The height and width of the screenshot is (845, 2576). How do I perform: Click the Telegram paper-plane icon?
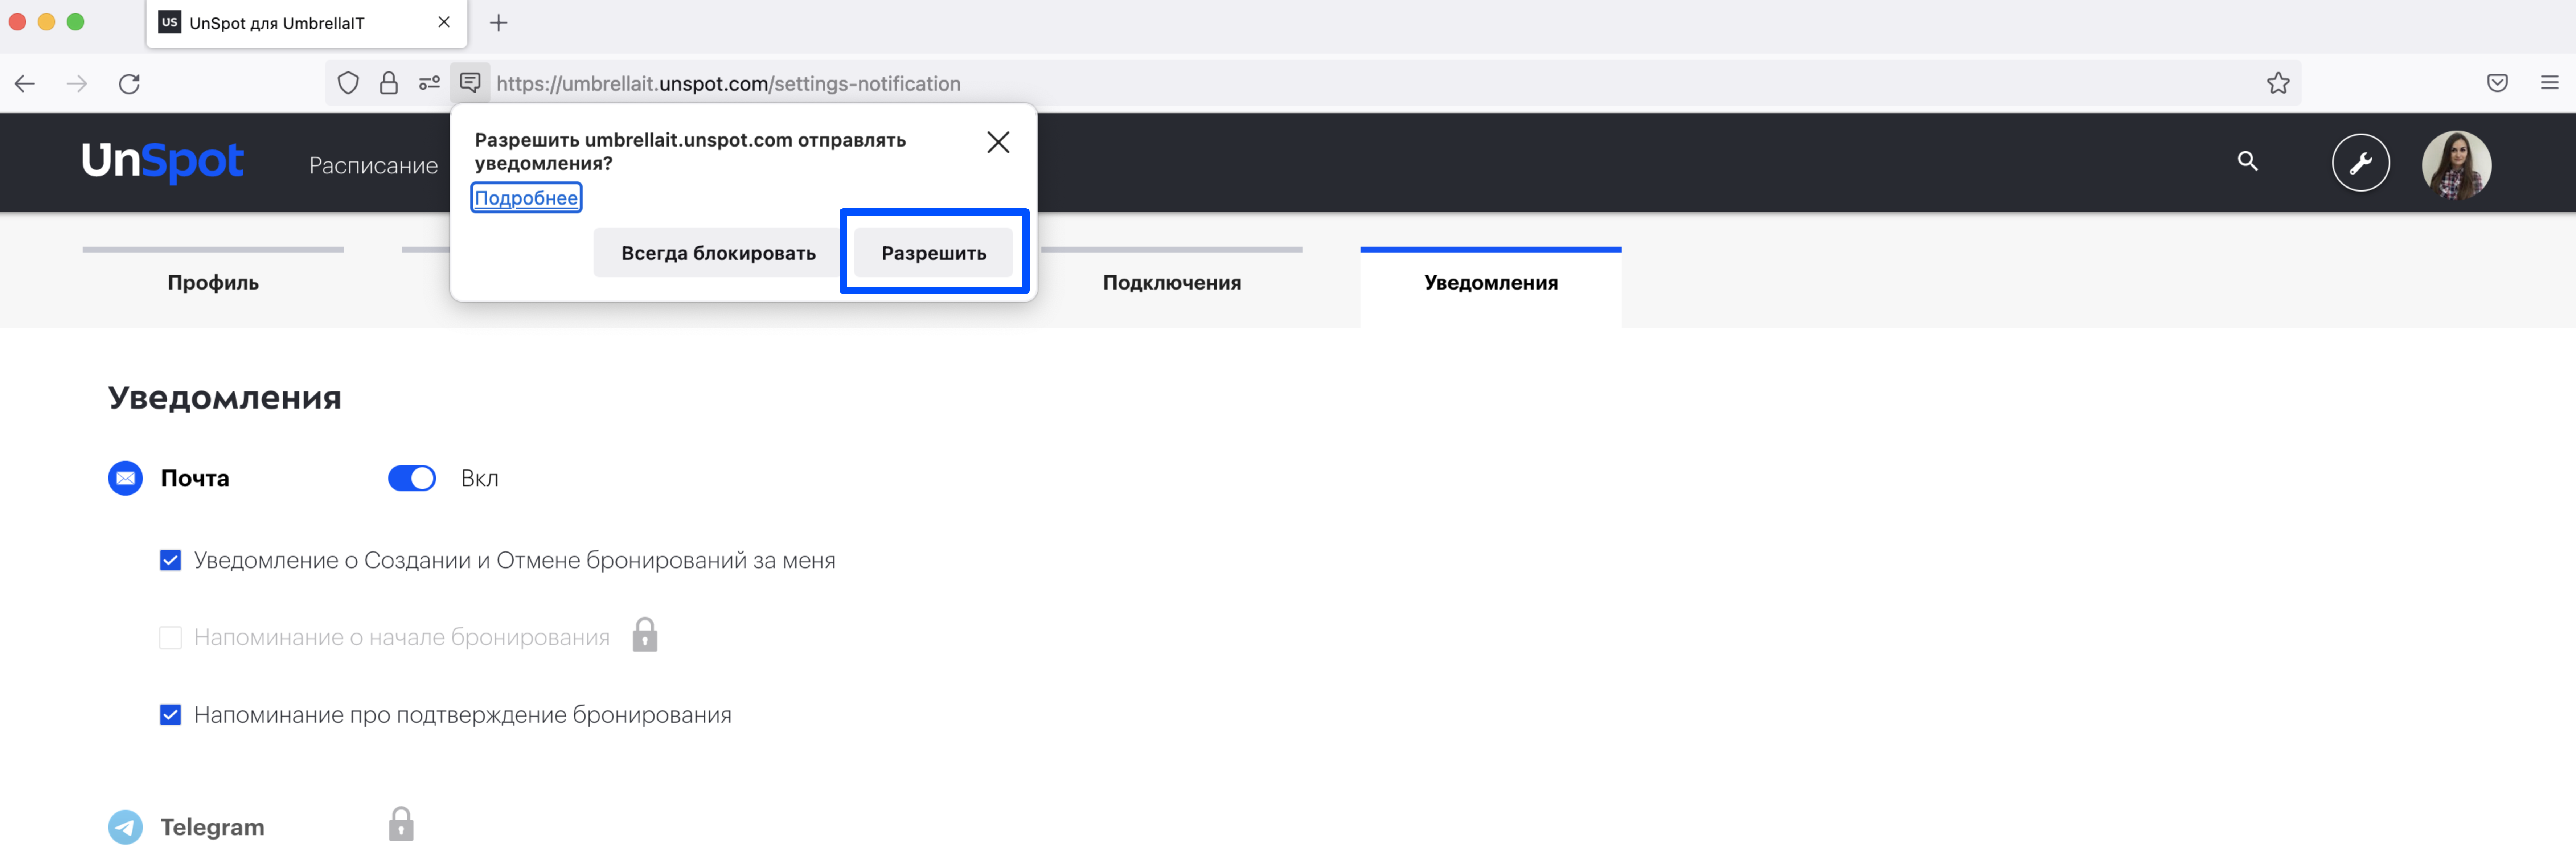pyautogui.click(x=125, y=827)
